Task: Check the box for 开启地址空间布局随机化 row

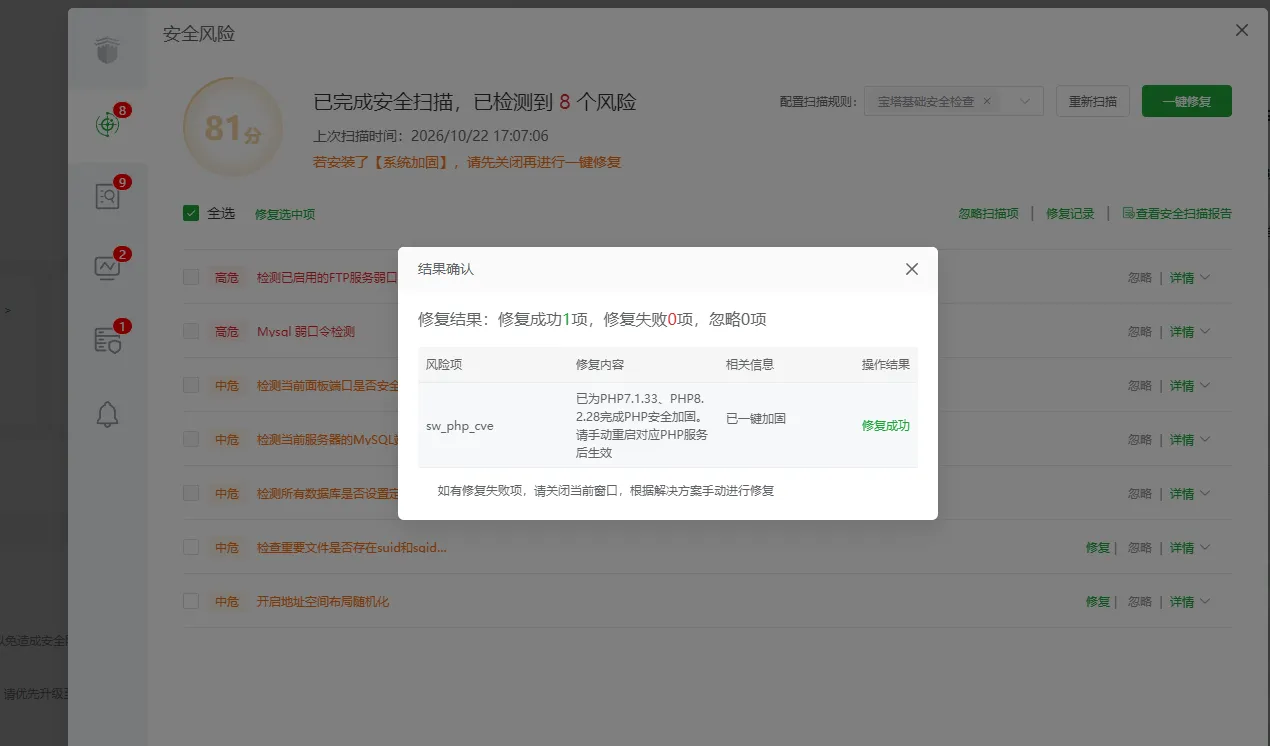Action: click(191, 601)
